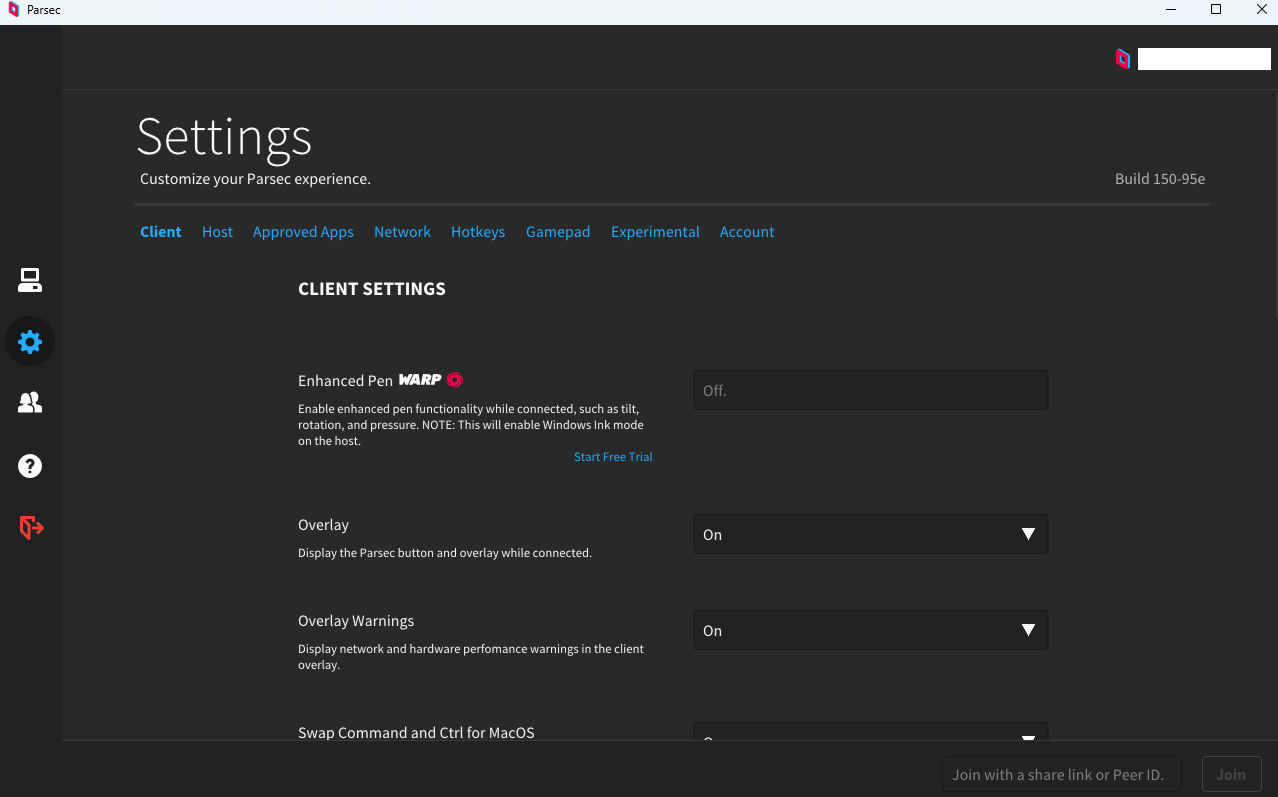The height and width of the screenshot is (797, 1278).
Task: Click the Build 150-95e text
Action: (x=1160, y=179)
